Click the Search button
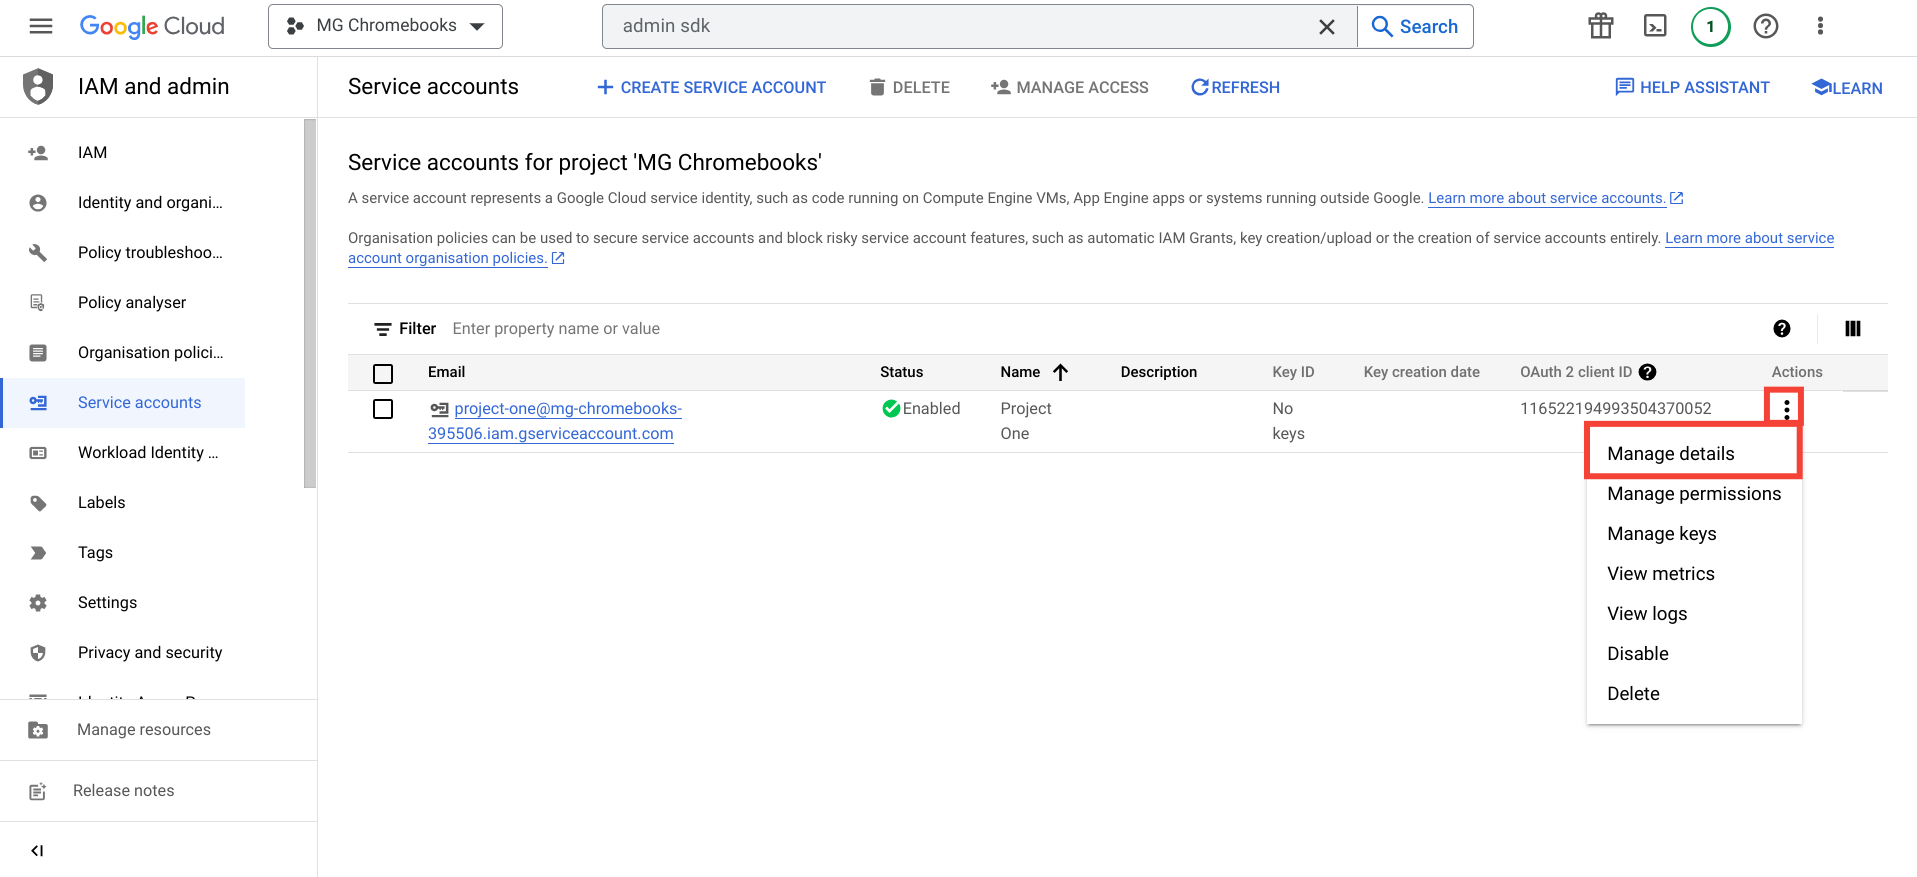Viewport: 1917px width, 877px height. [1415, 27]
